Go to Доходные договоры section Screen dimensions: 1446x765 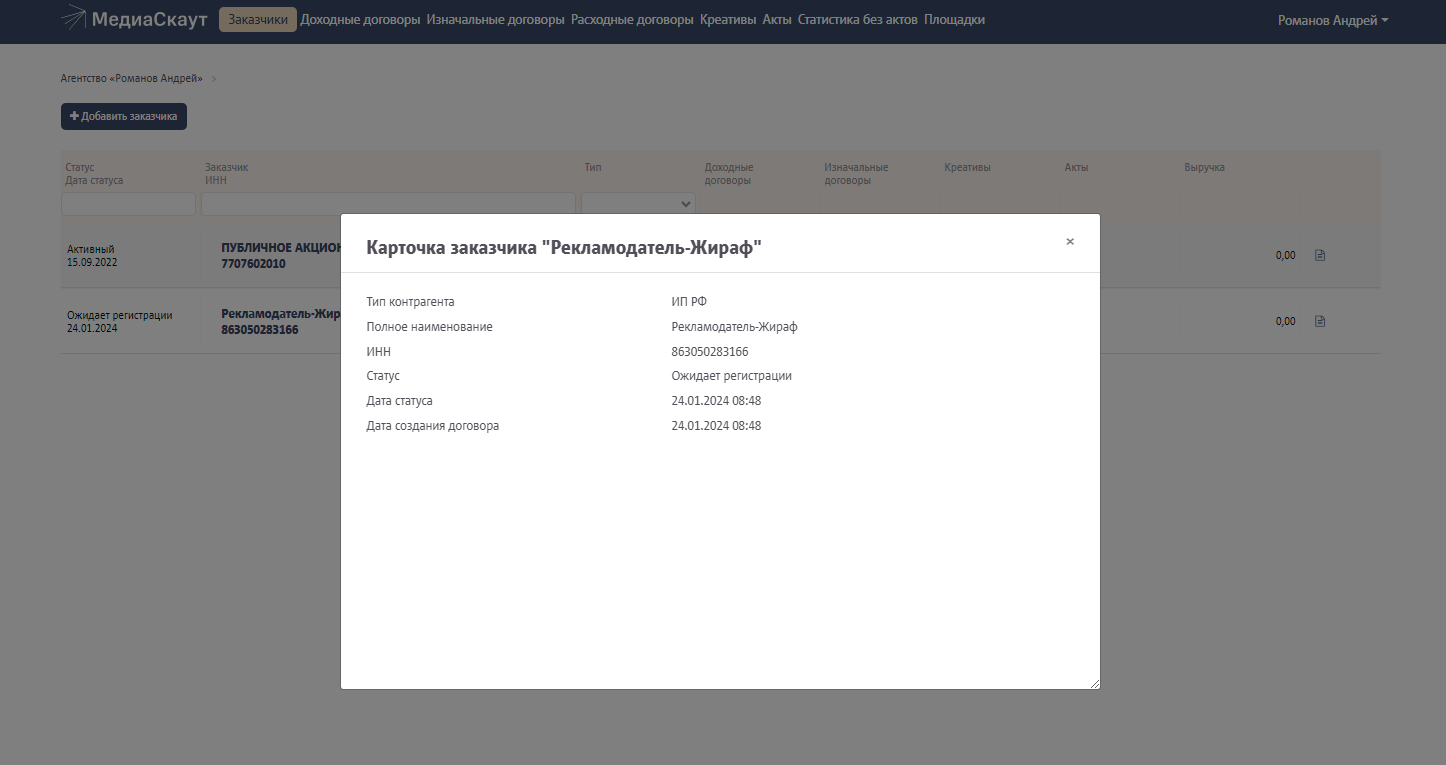coord(361,20)
